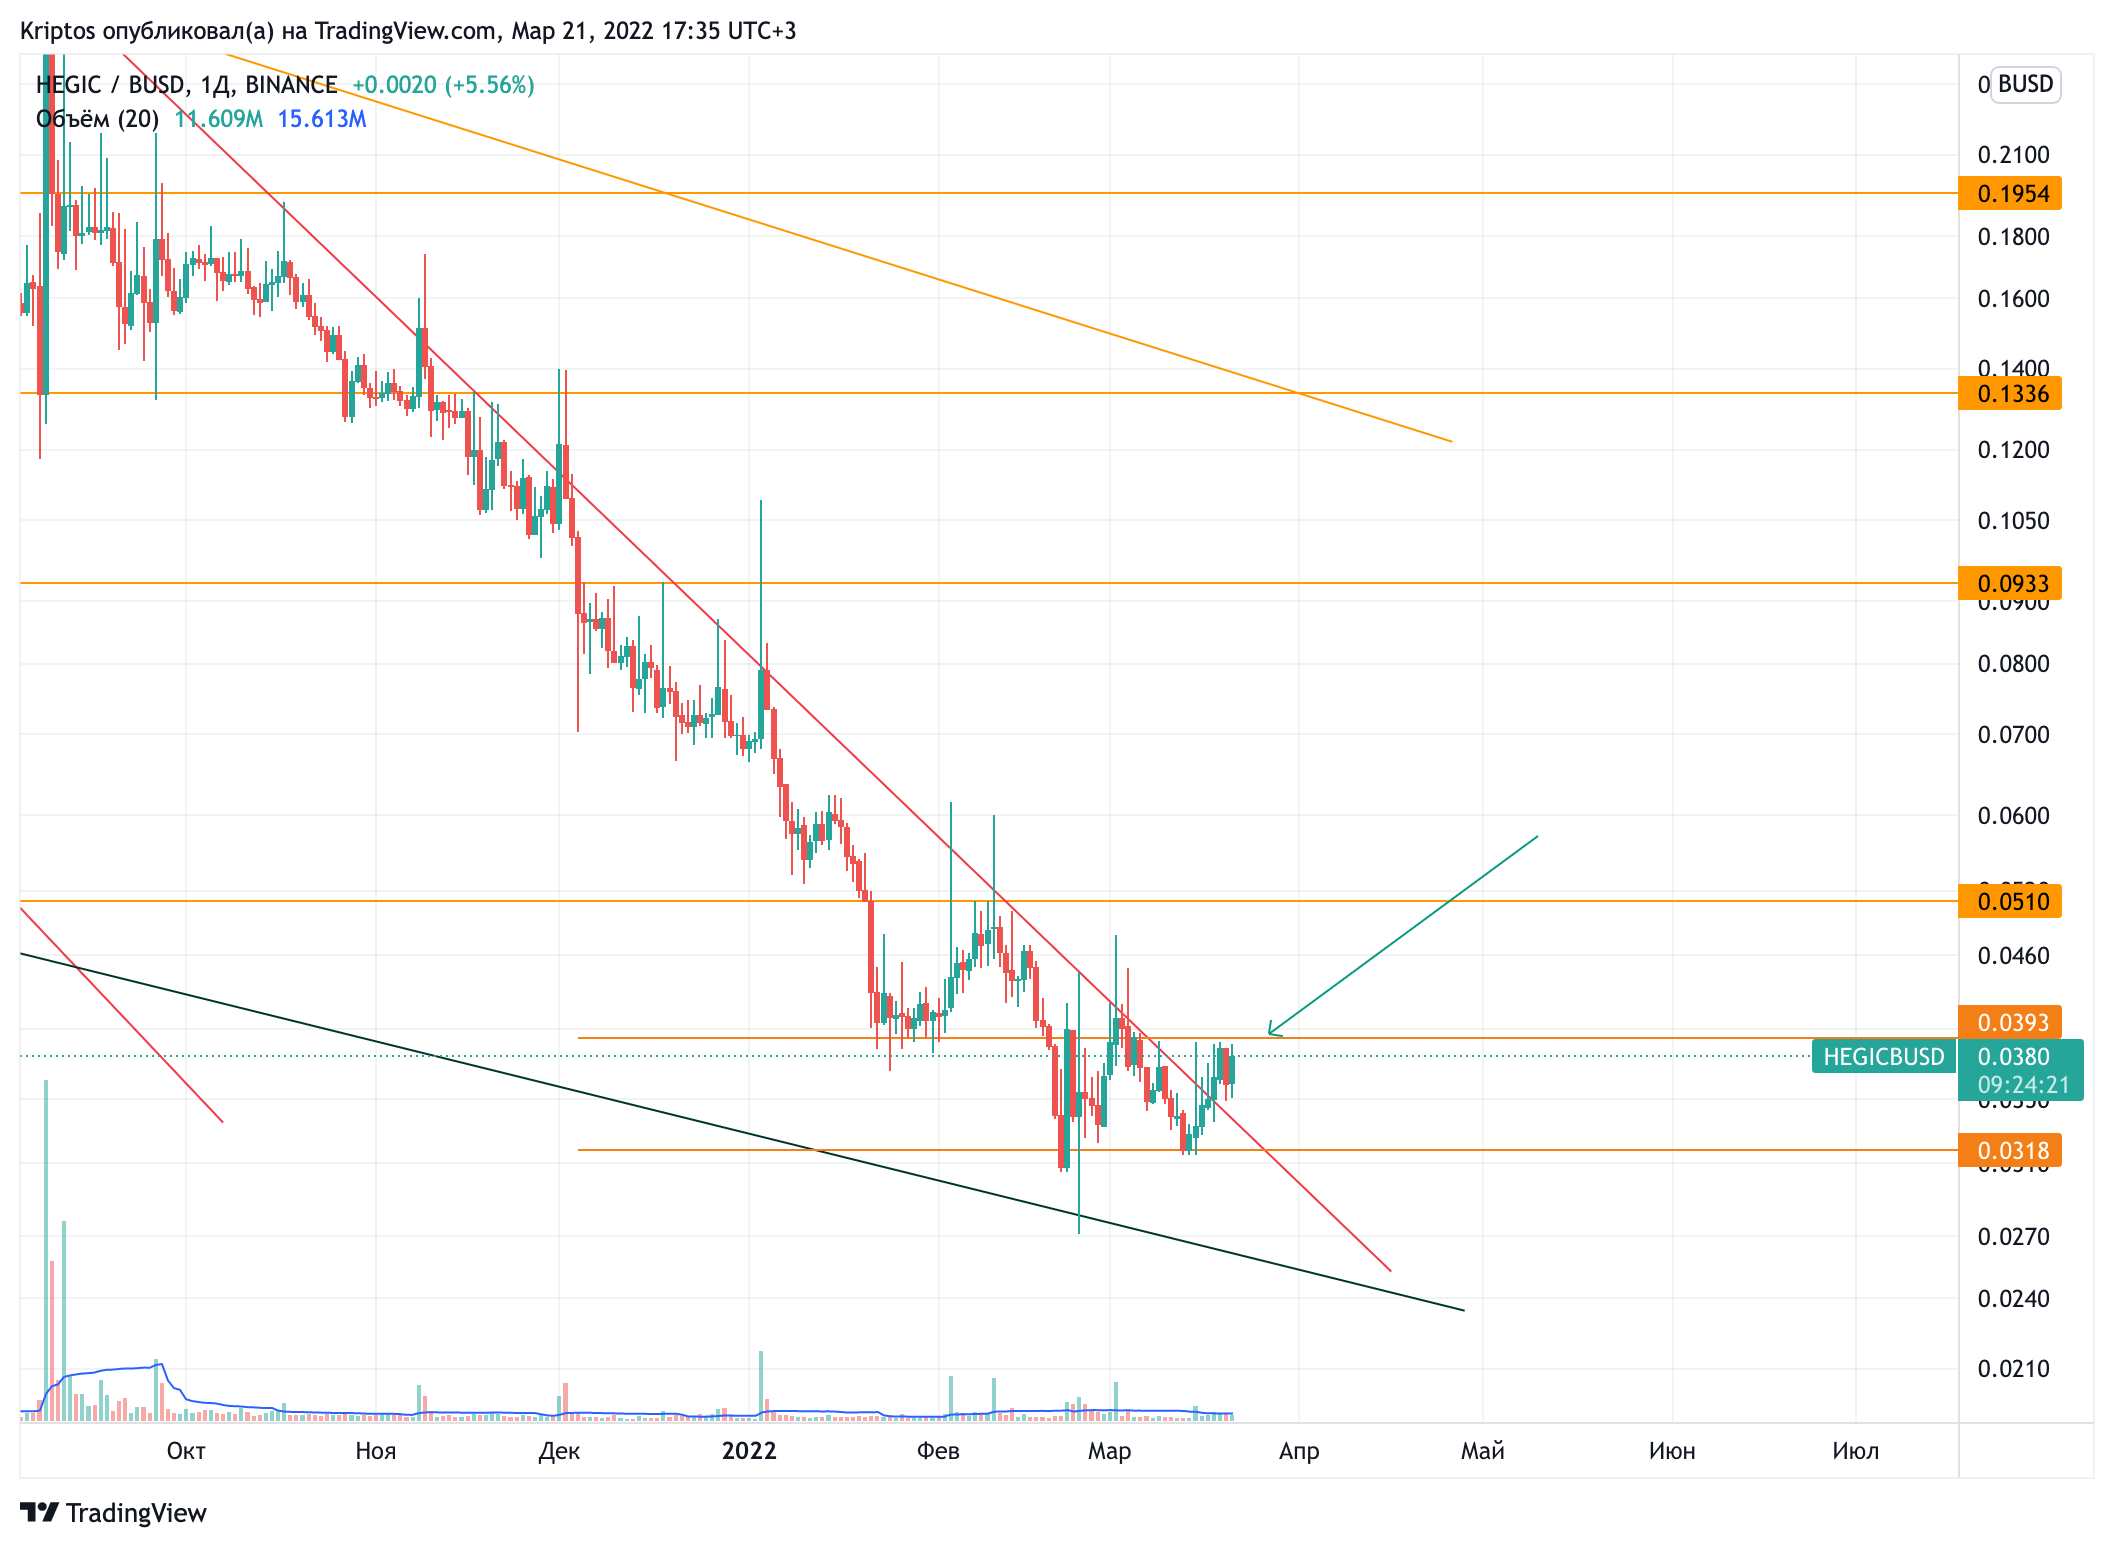This screenshot has height=1548, width=2114.
Task: Click the 0.1050 price scale value
Action: click(x=2014, y=521)
